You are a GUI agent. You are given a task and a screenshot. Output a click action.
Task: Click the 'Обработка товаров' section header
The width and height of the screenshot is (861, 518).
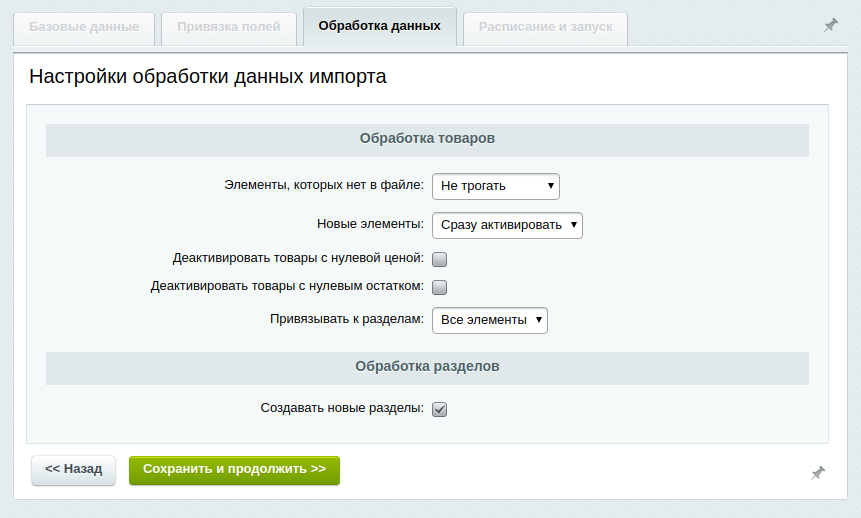[427, 139]
